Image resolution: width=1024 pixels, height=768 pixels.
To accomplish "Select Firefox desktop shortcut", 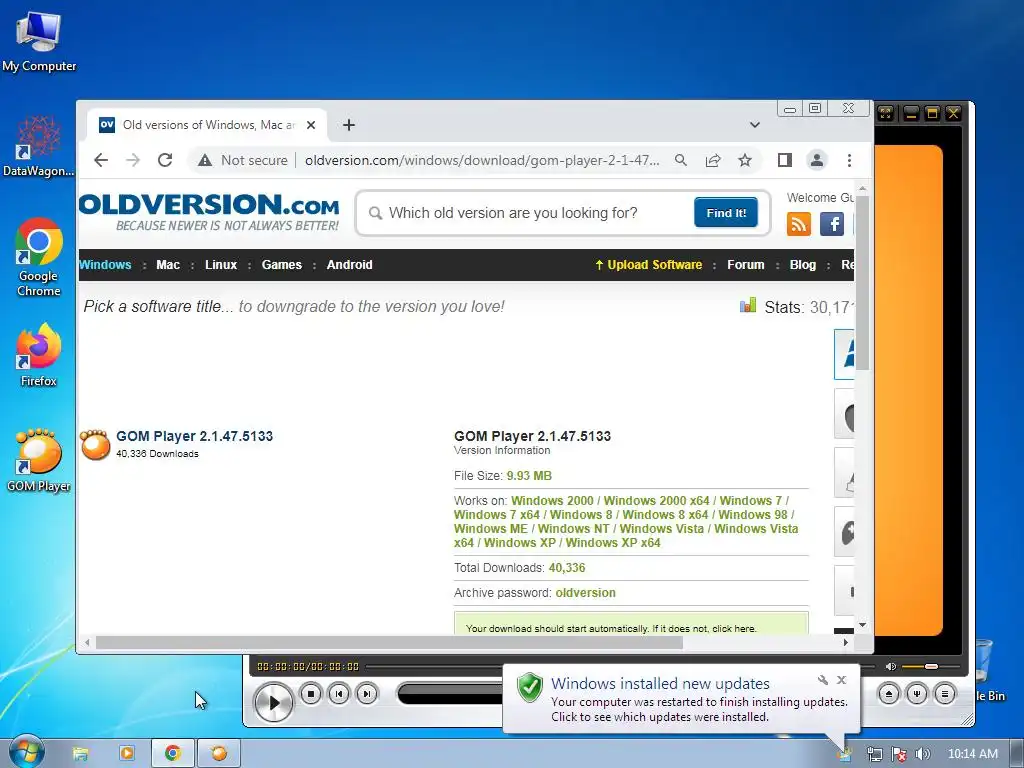I will point(39,355).
